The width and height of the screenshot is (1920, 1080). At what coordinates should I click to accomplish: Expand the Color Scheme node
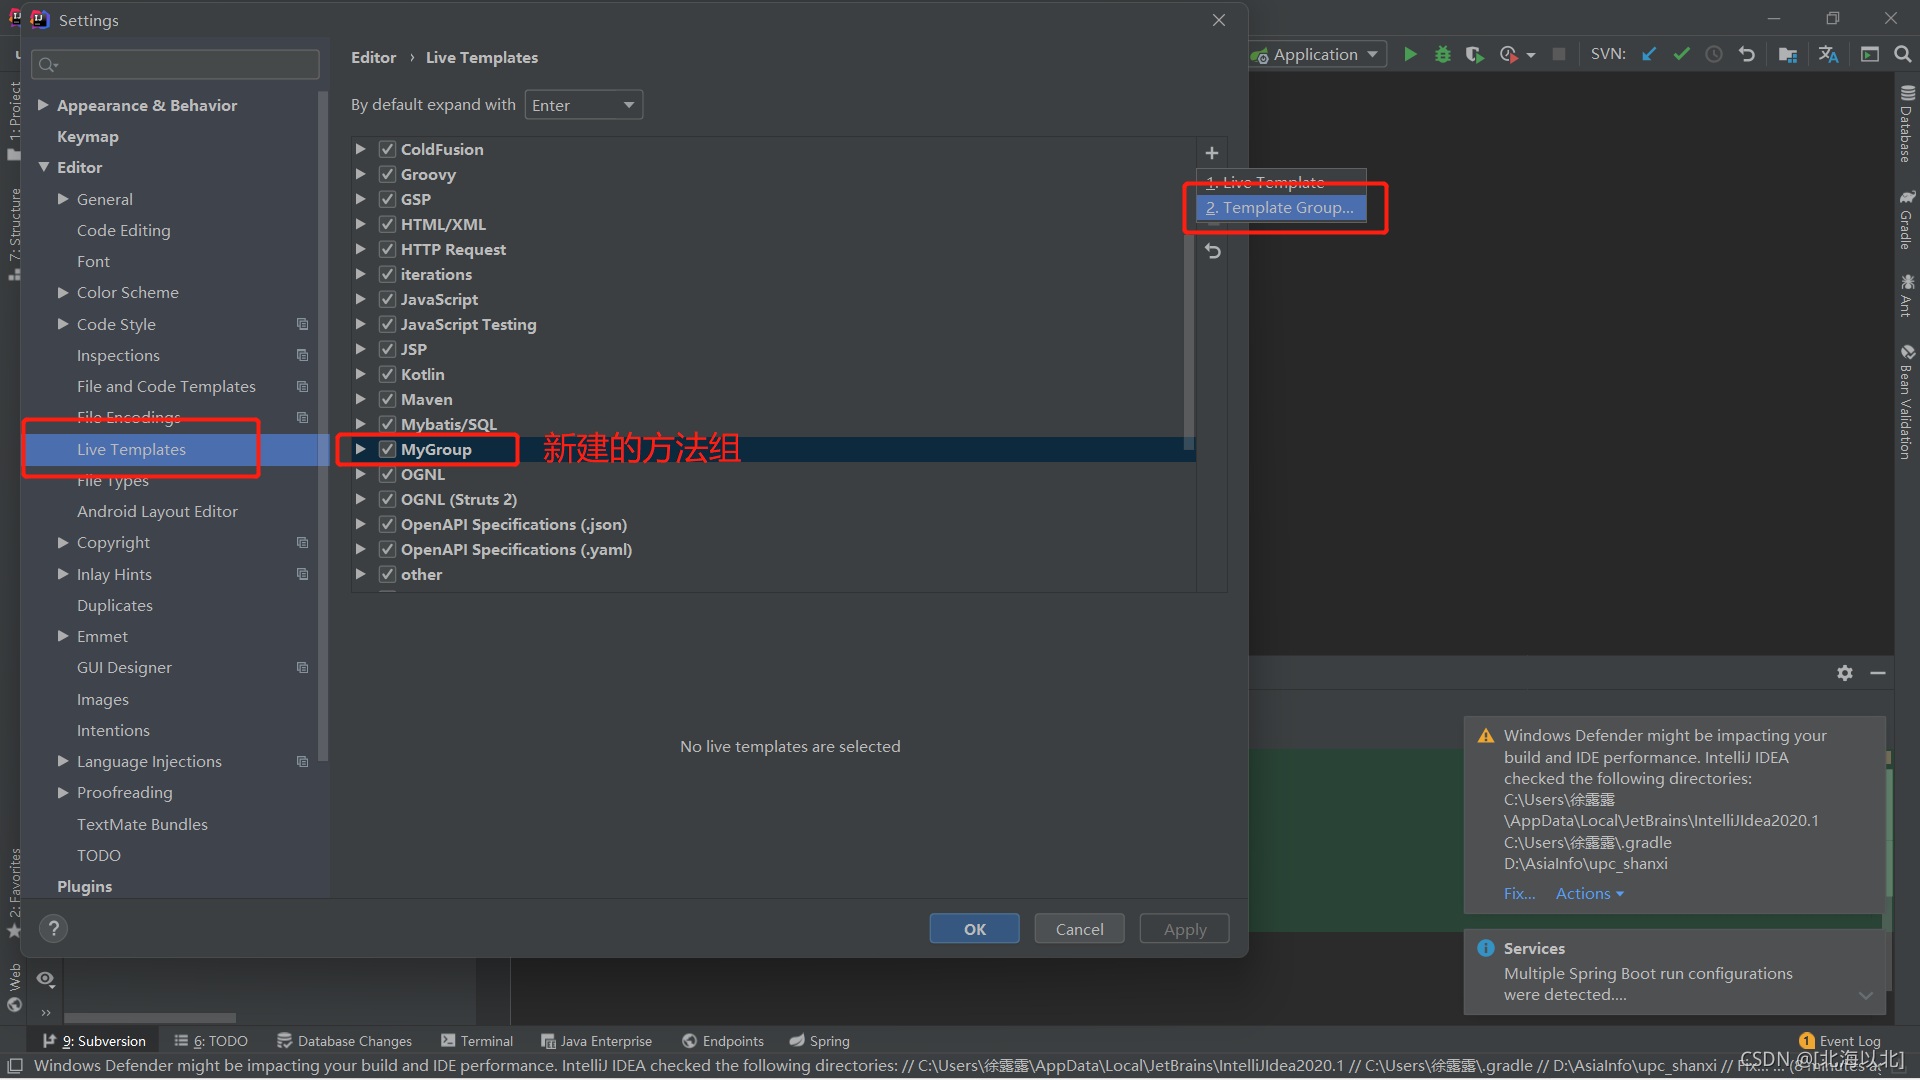(x=63, y=292)
